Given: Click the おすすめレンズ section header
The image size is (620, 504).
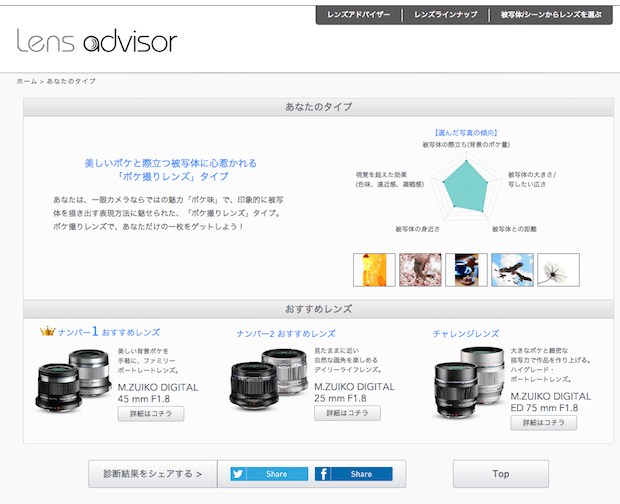Looking at the screenshot, I should [319, 309].
